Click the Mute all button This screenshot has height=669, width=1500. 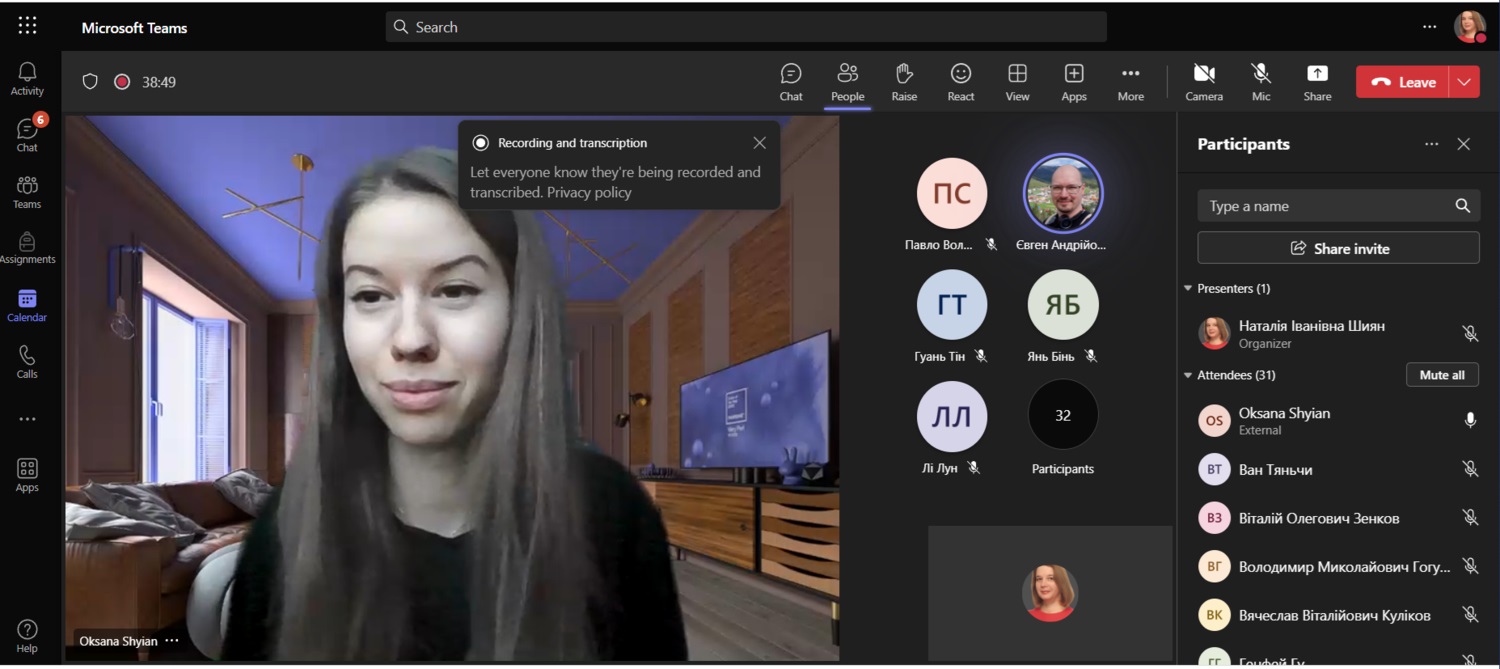click(1442, 375)
